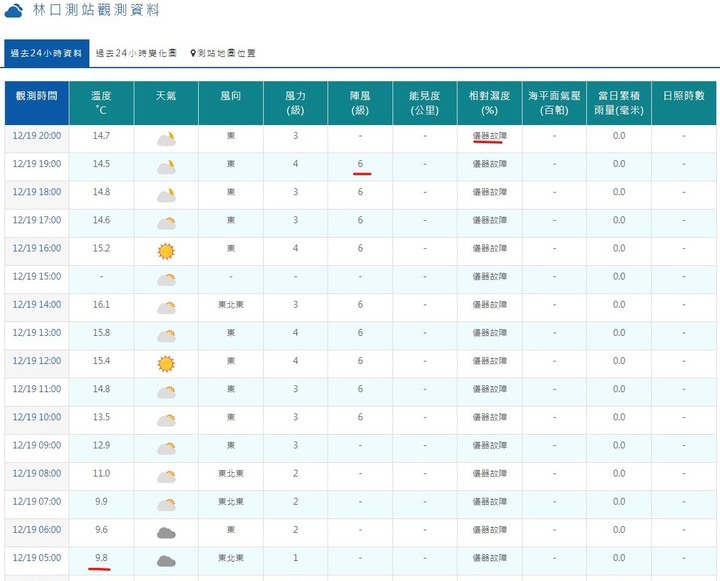The height and width of the screenshot is (581, 720).
Task: Click the weather icon for 12/19 11:00
Action: point(166,392)
